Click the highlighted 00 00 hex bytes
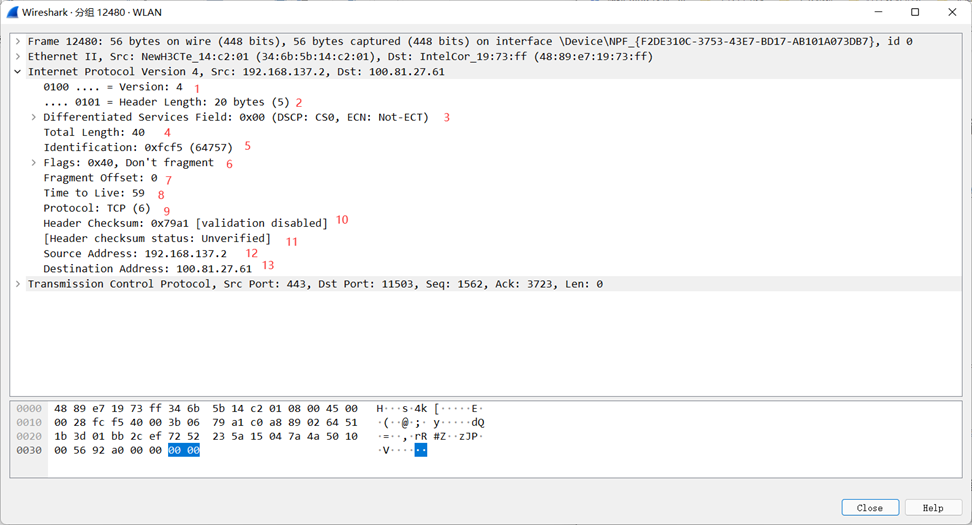This screenshot has height=525, width=972. (x=184, y=451)
